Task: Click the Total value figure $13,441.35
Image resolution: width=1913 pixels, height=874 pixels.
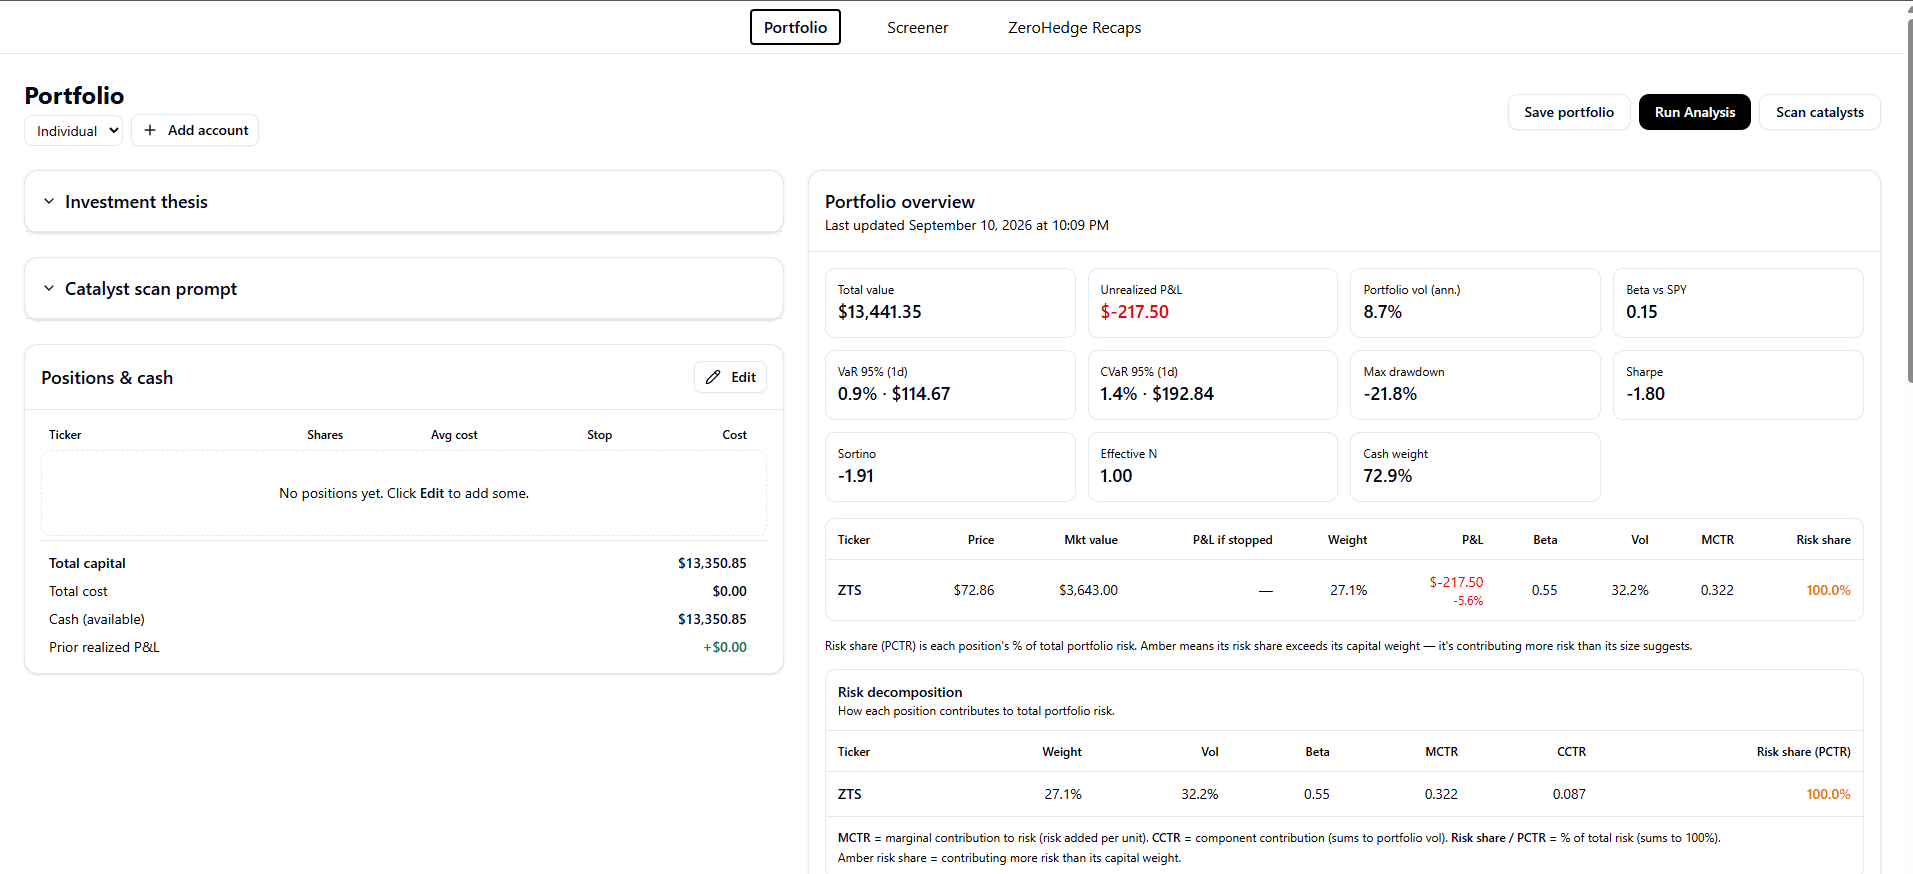Action: pos(880,312)
